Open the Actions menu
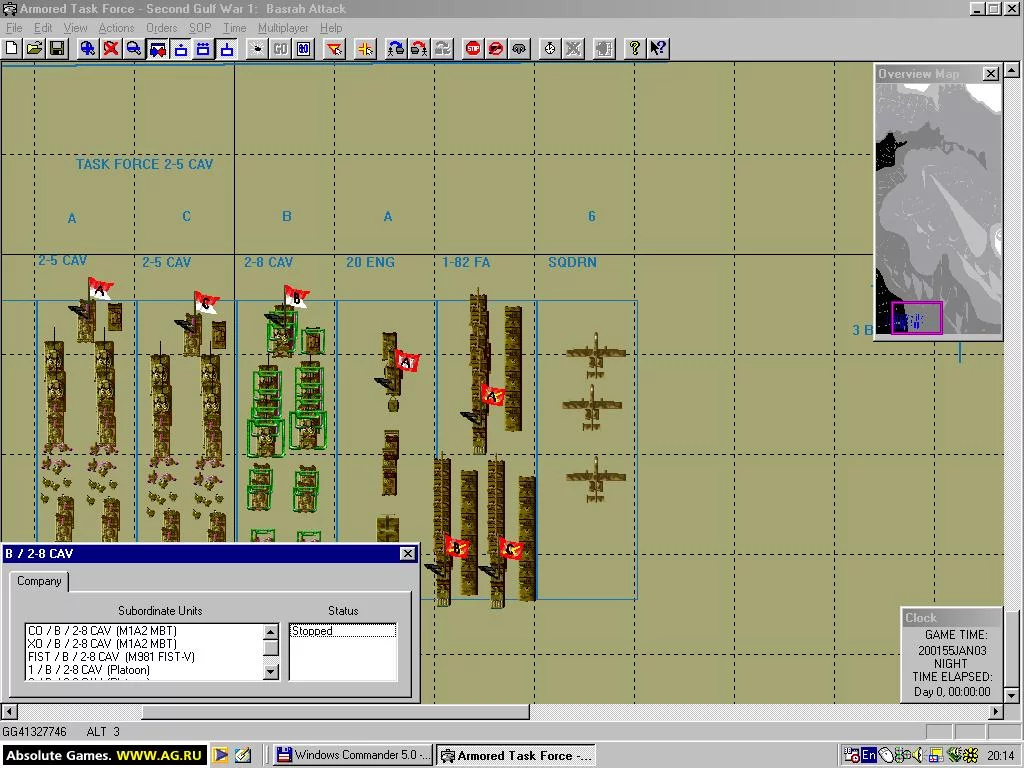The image size is (1024, 768). pyautogui.click(x=116, y=28)
